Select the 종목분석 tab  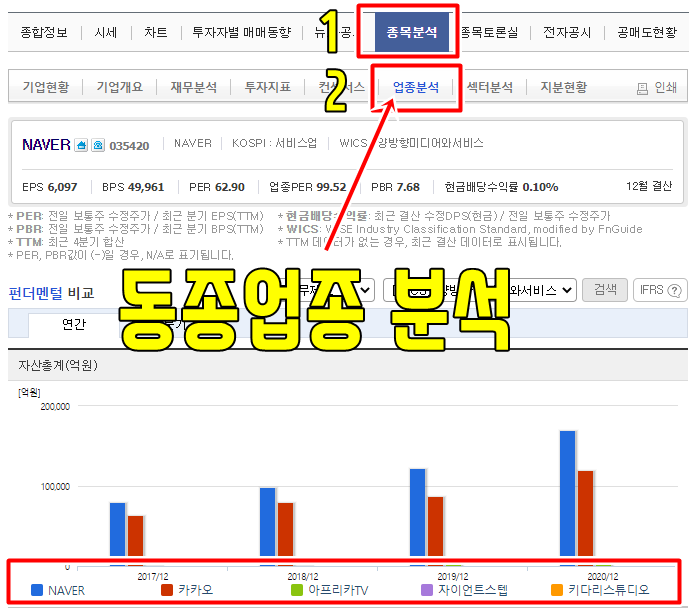(x=412, y=32)
